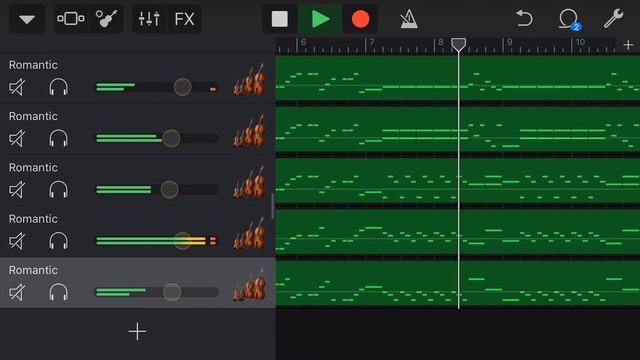The height and width of the screenshot is (360, 640).
Task: Undo the last action
Action: 524,19
